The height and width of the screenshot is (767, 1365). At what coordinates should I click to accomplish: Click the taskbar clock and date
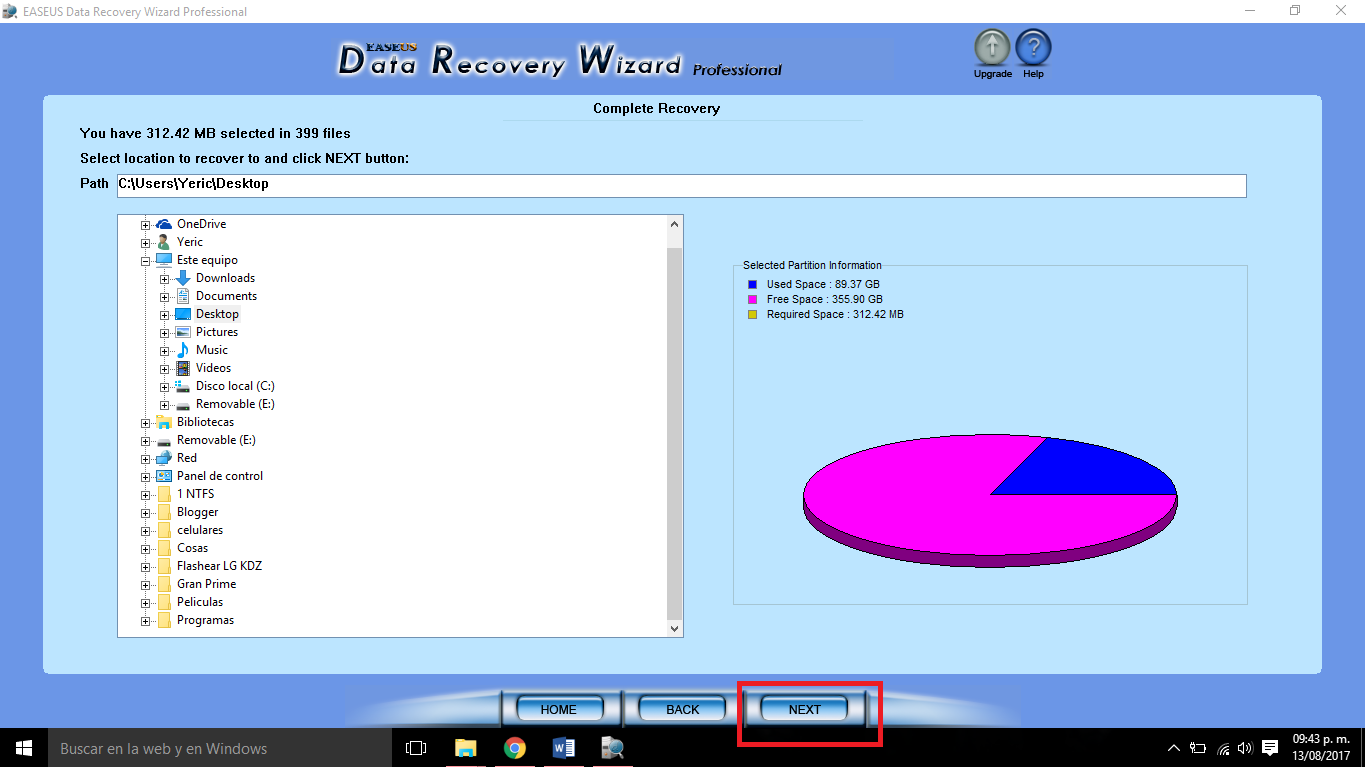(1321, 748)
